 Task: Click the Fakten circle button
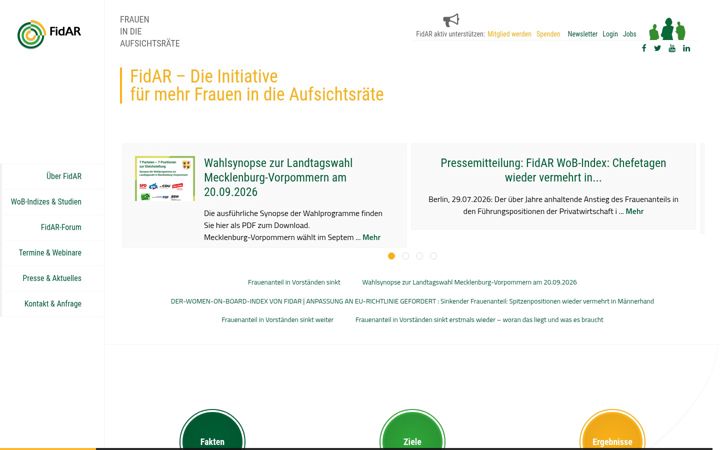(x=212, y=430)
